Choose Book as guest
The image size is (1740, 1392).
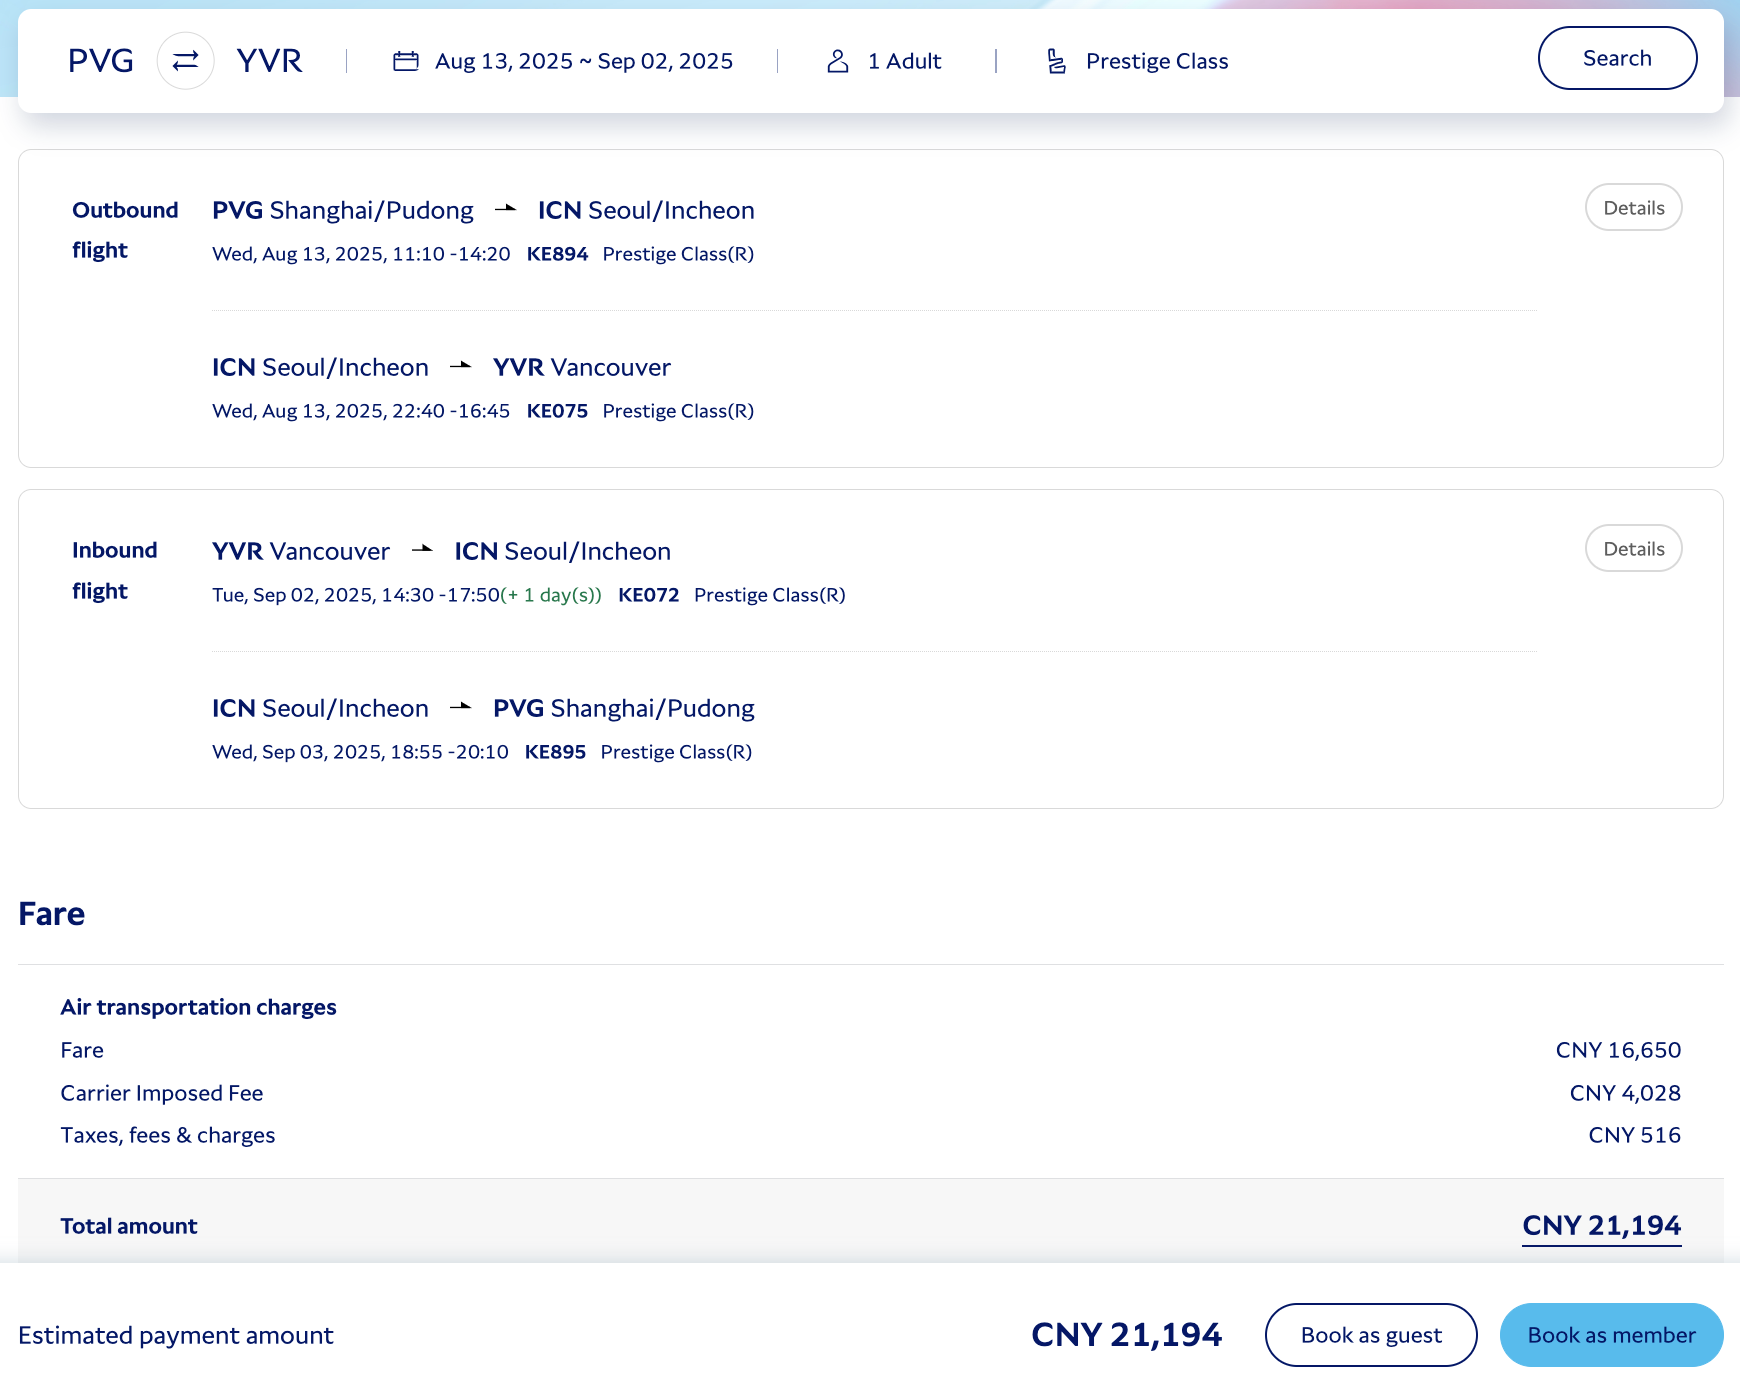[1370, 1335]
